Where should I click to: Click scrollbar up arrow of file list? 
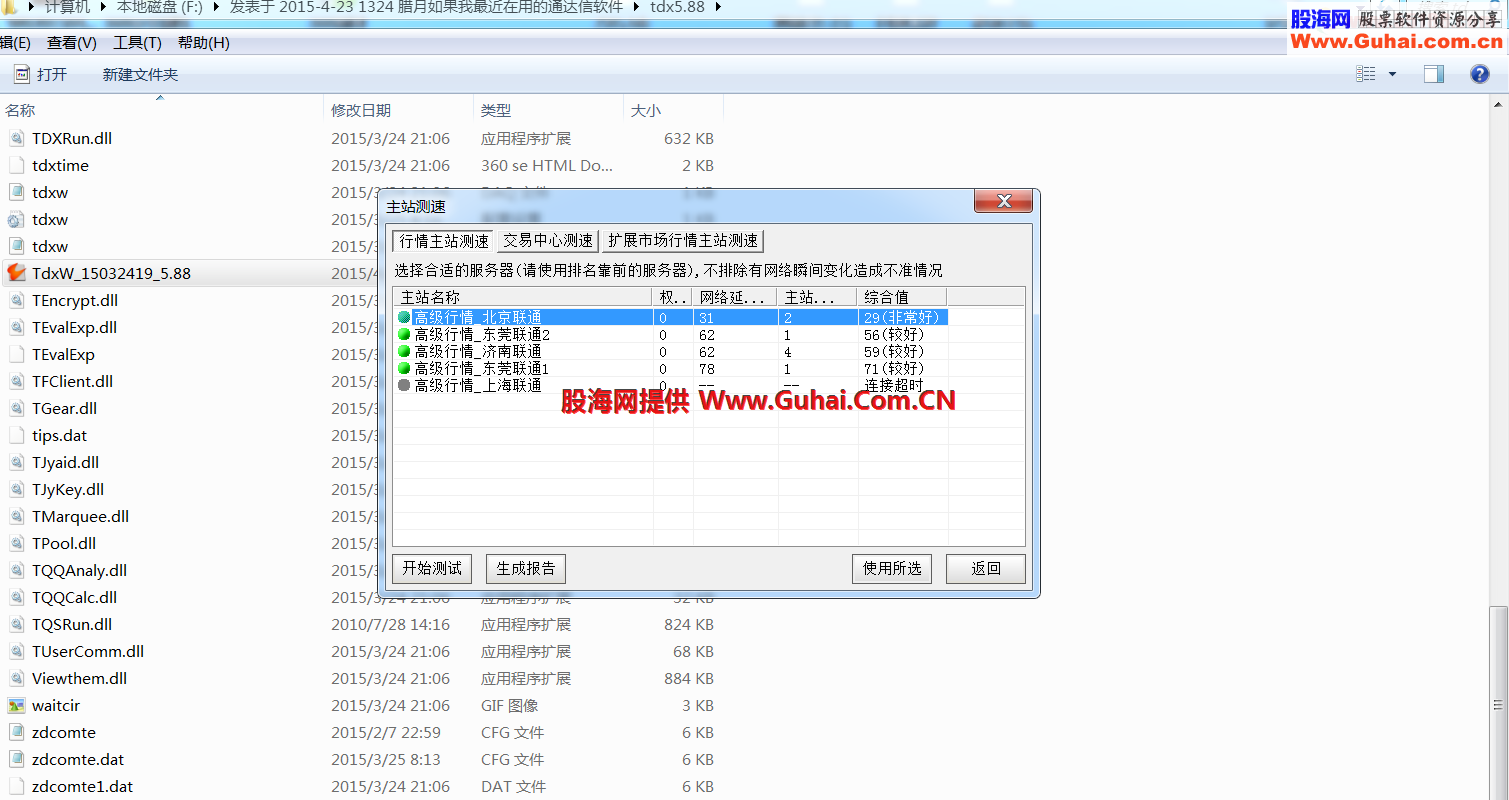point(1500,103)
